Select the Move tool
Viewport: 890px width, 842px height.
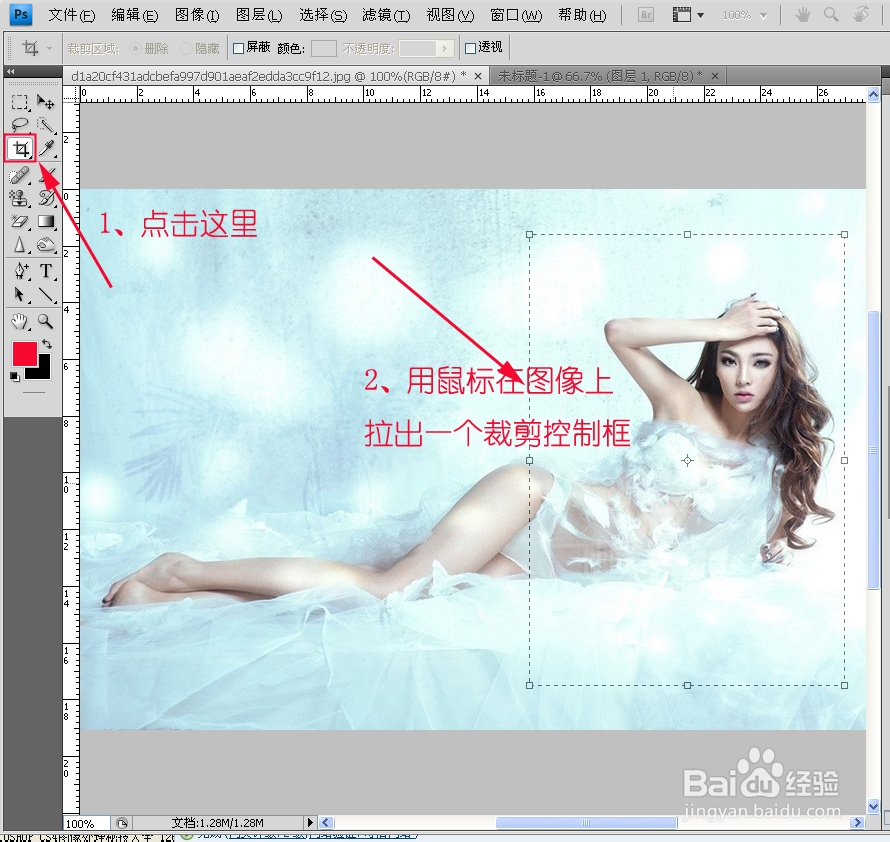pos(47,103)
